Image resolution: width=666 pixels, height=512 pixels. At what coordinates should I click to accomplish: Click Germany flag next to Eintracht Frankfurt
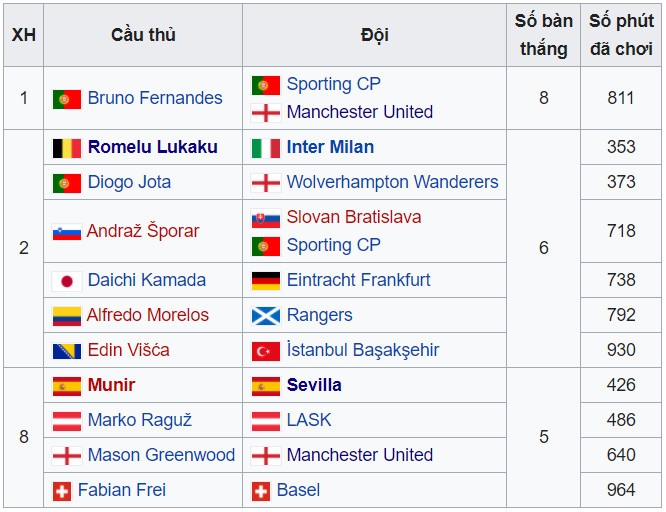point(266,281)
